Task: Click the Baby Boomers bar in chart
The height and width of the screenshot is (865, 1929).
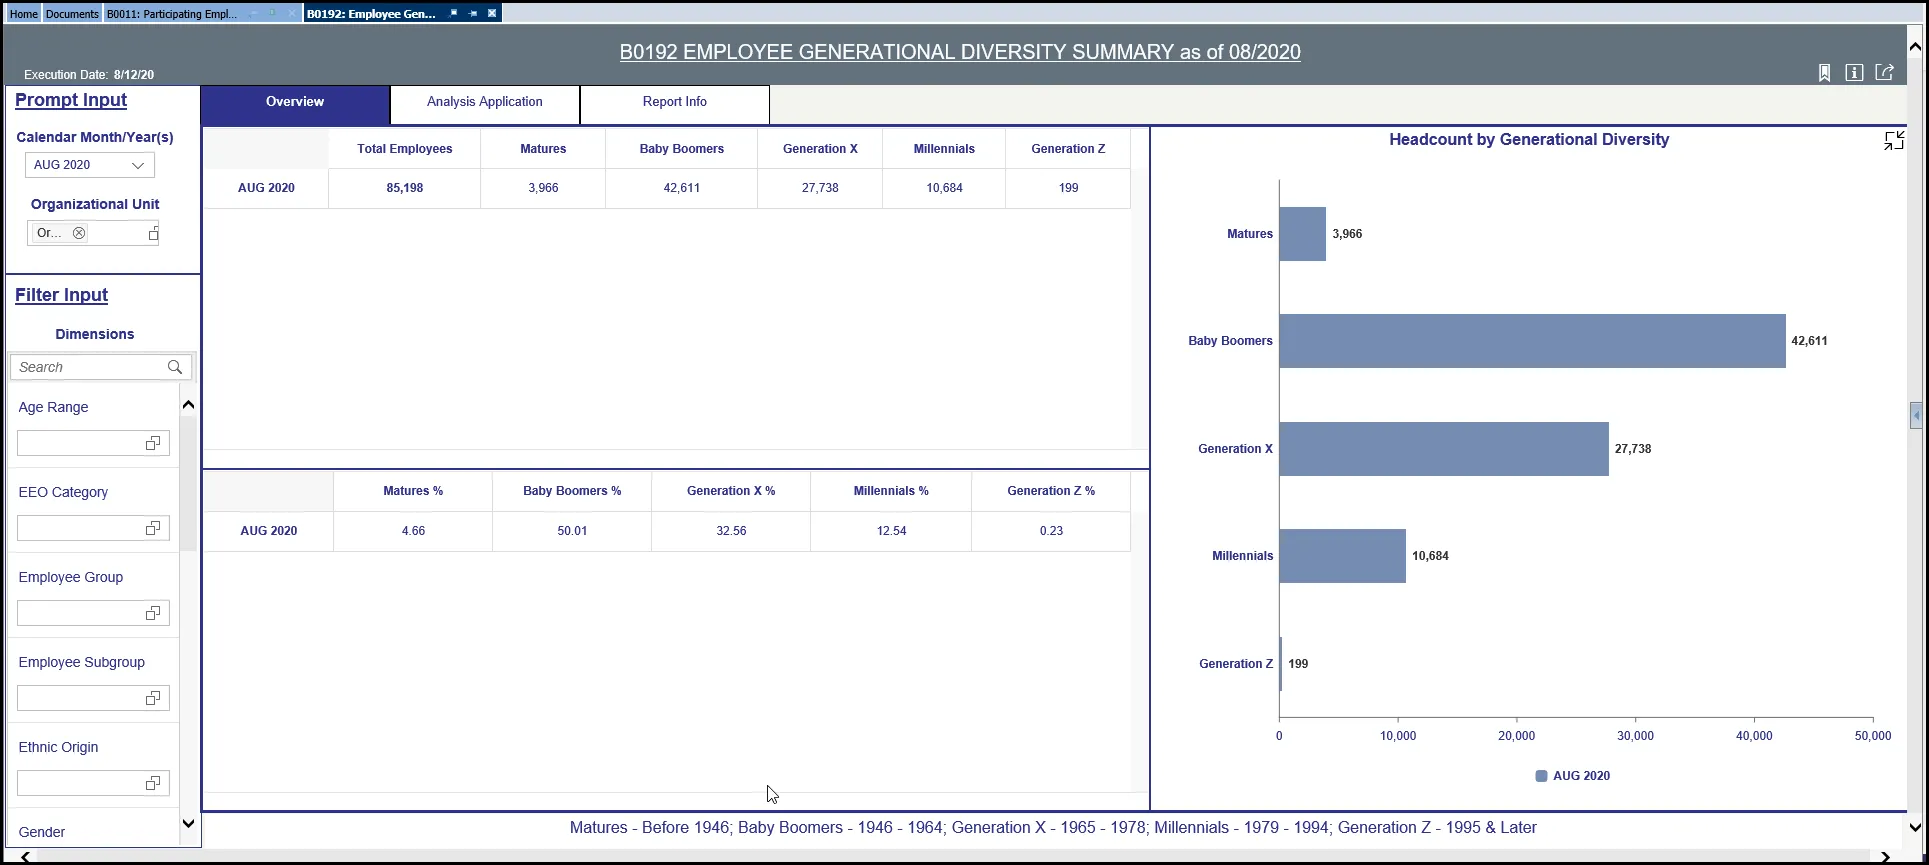Action: coord(1531,341)
